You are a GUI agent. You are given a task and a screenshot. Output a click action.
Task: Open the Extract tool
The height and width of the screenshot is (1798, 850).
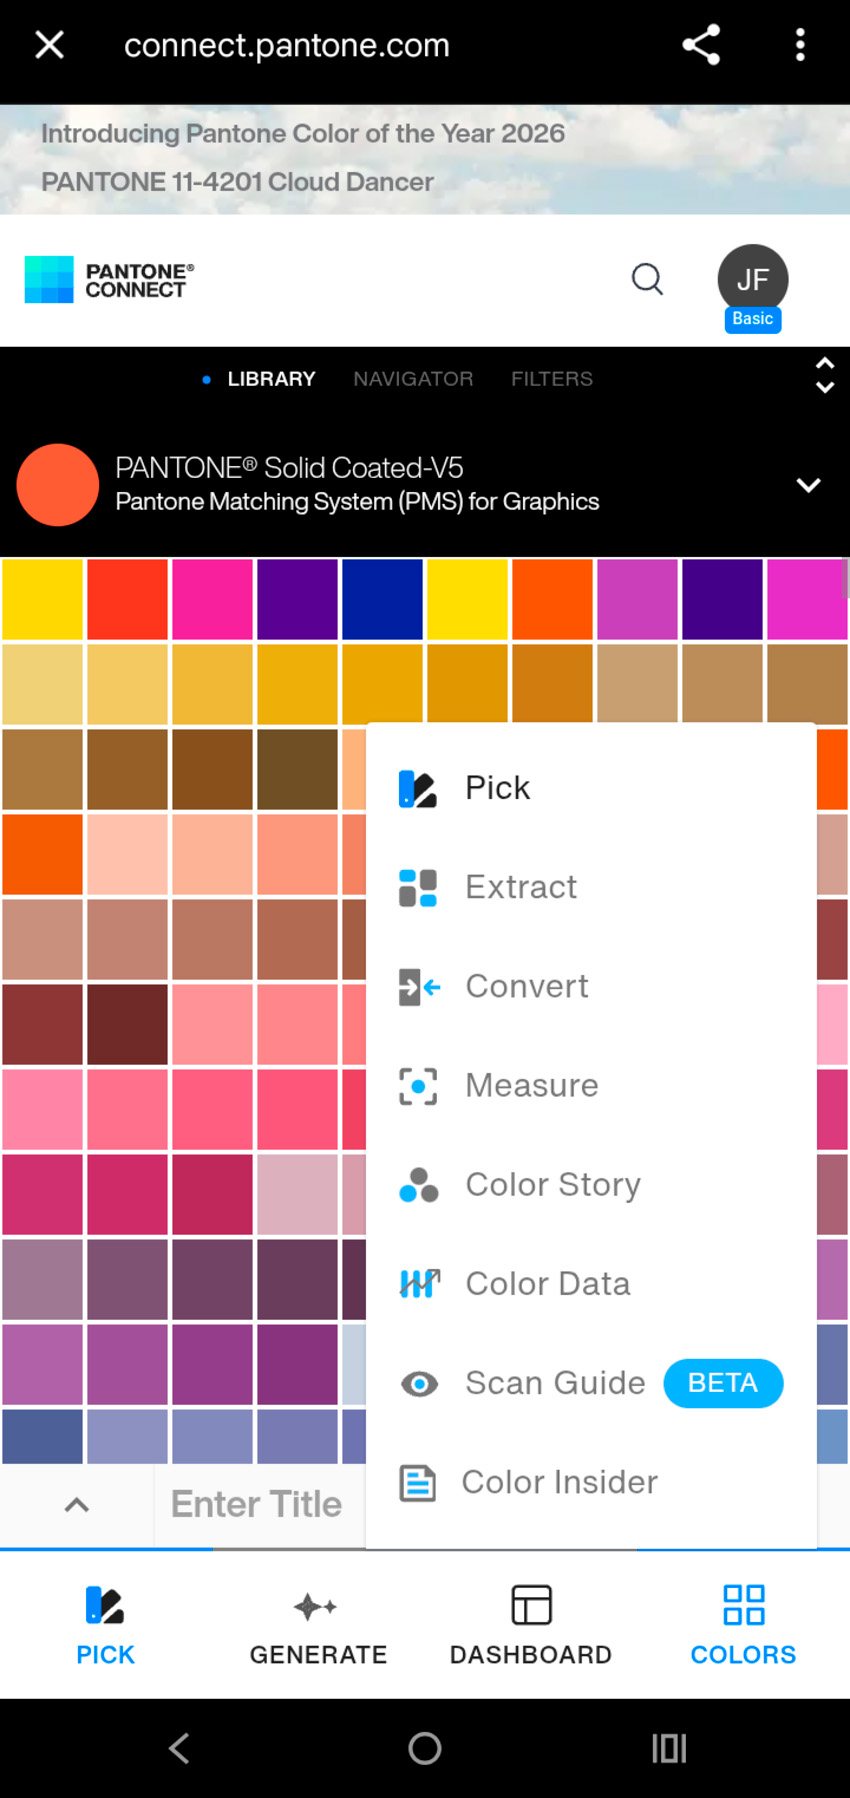click(x=520, y=887)
